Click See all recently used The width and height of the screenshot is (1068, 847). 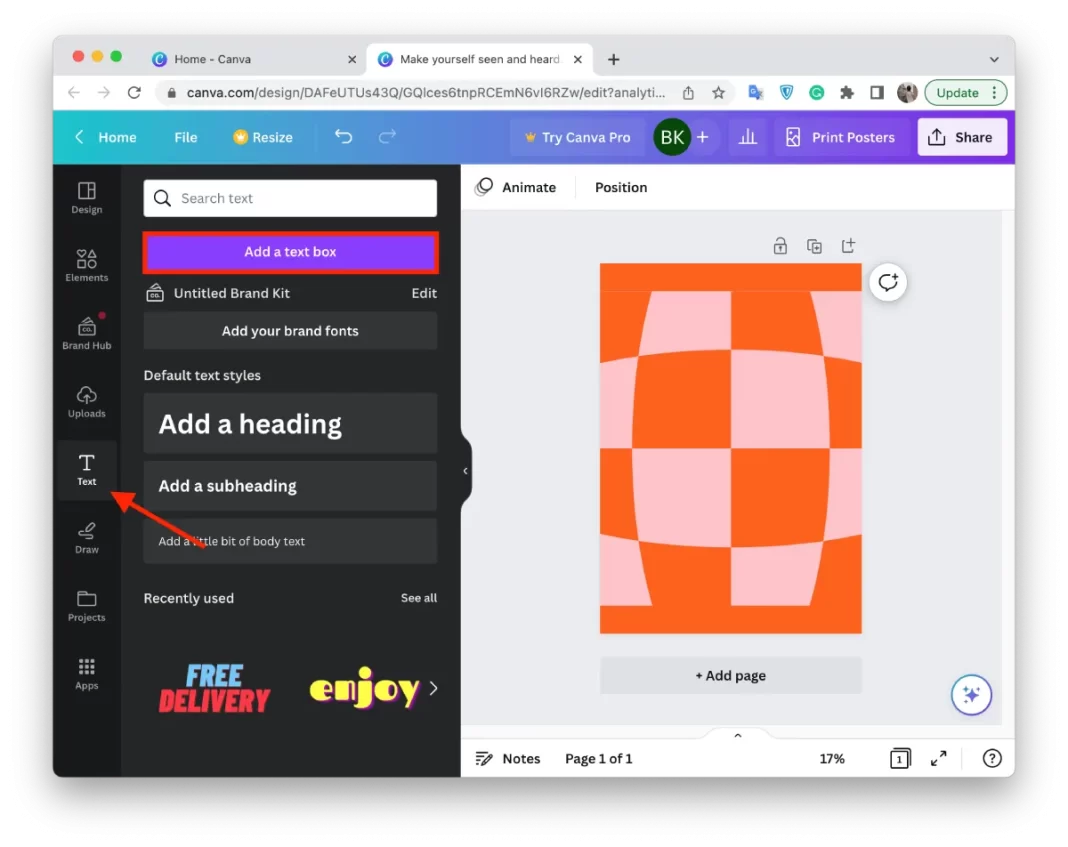pyautogui.click(x=419, y=598)
